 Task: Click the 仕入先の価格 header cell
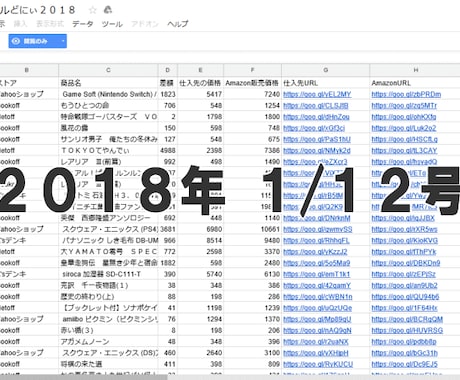tap(200, 83)
